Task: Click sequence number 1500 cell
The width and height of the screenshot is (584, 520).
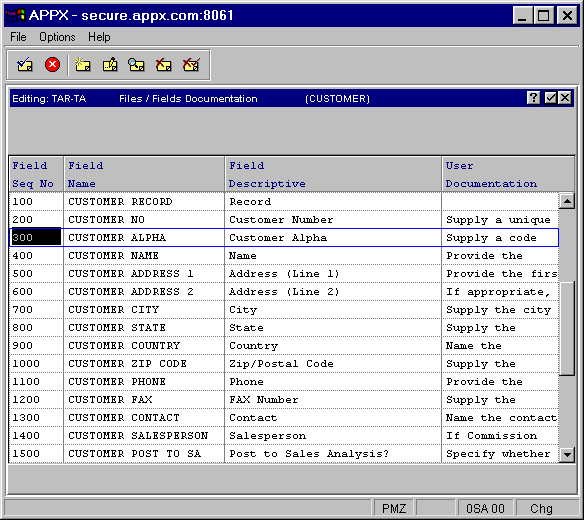Action: (36, 453)
